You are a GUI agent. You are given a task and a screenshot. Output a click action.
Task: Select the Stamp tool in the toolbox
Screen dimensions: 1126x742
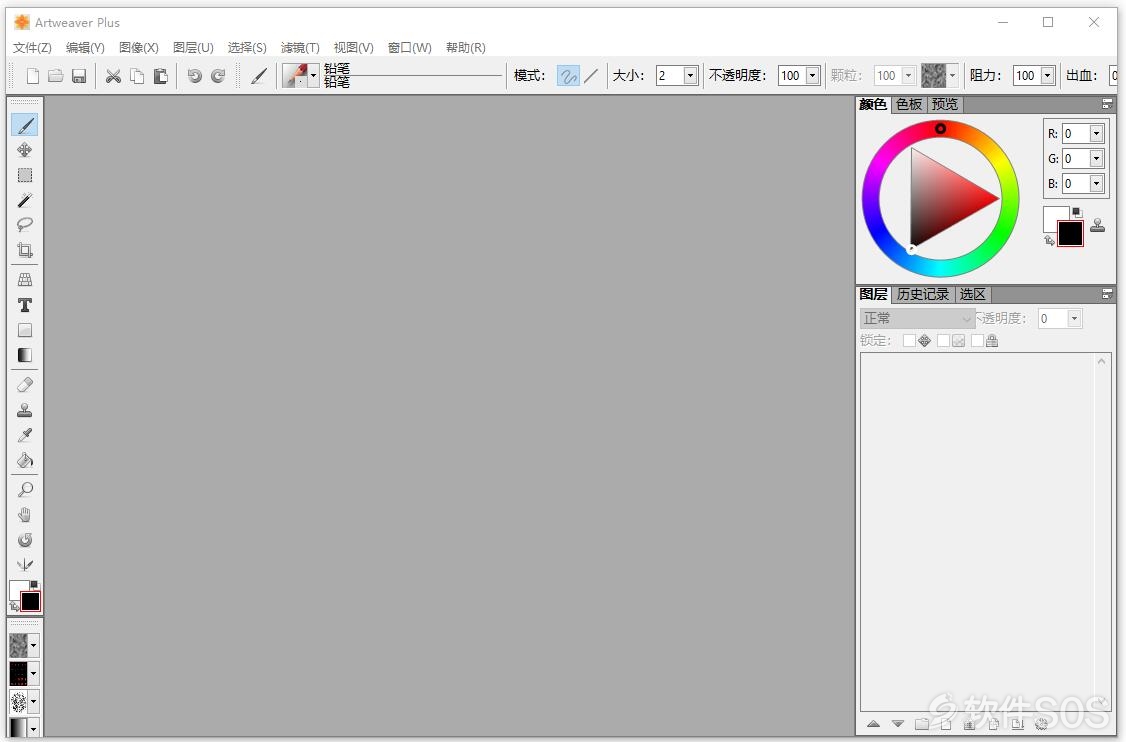click(25, 410)
